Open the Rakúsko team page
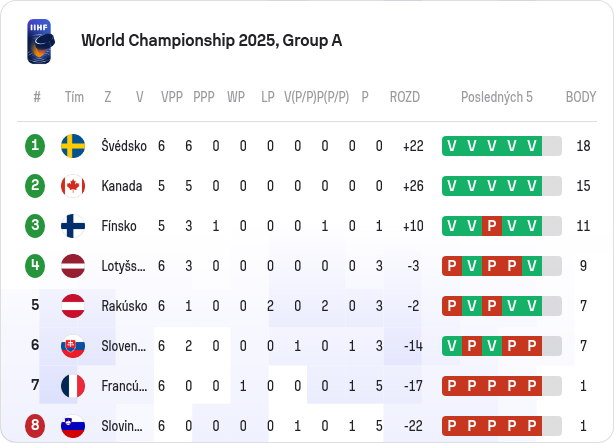This screenshot has width=614, height=443. click(124, 306)
